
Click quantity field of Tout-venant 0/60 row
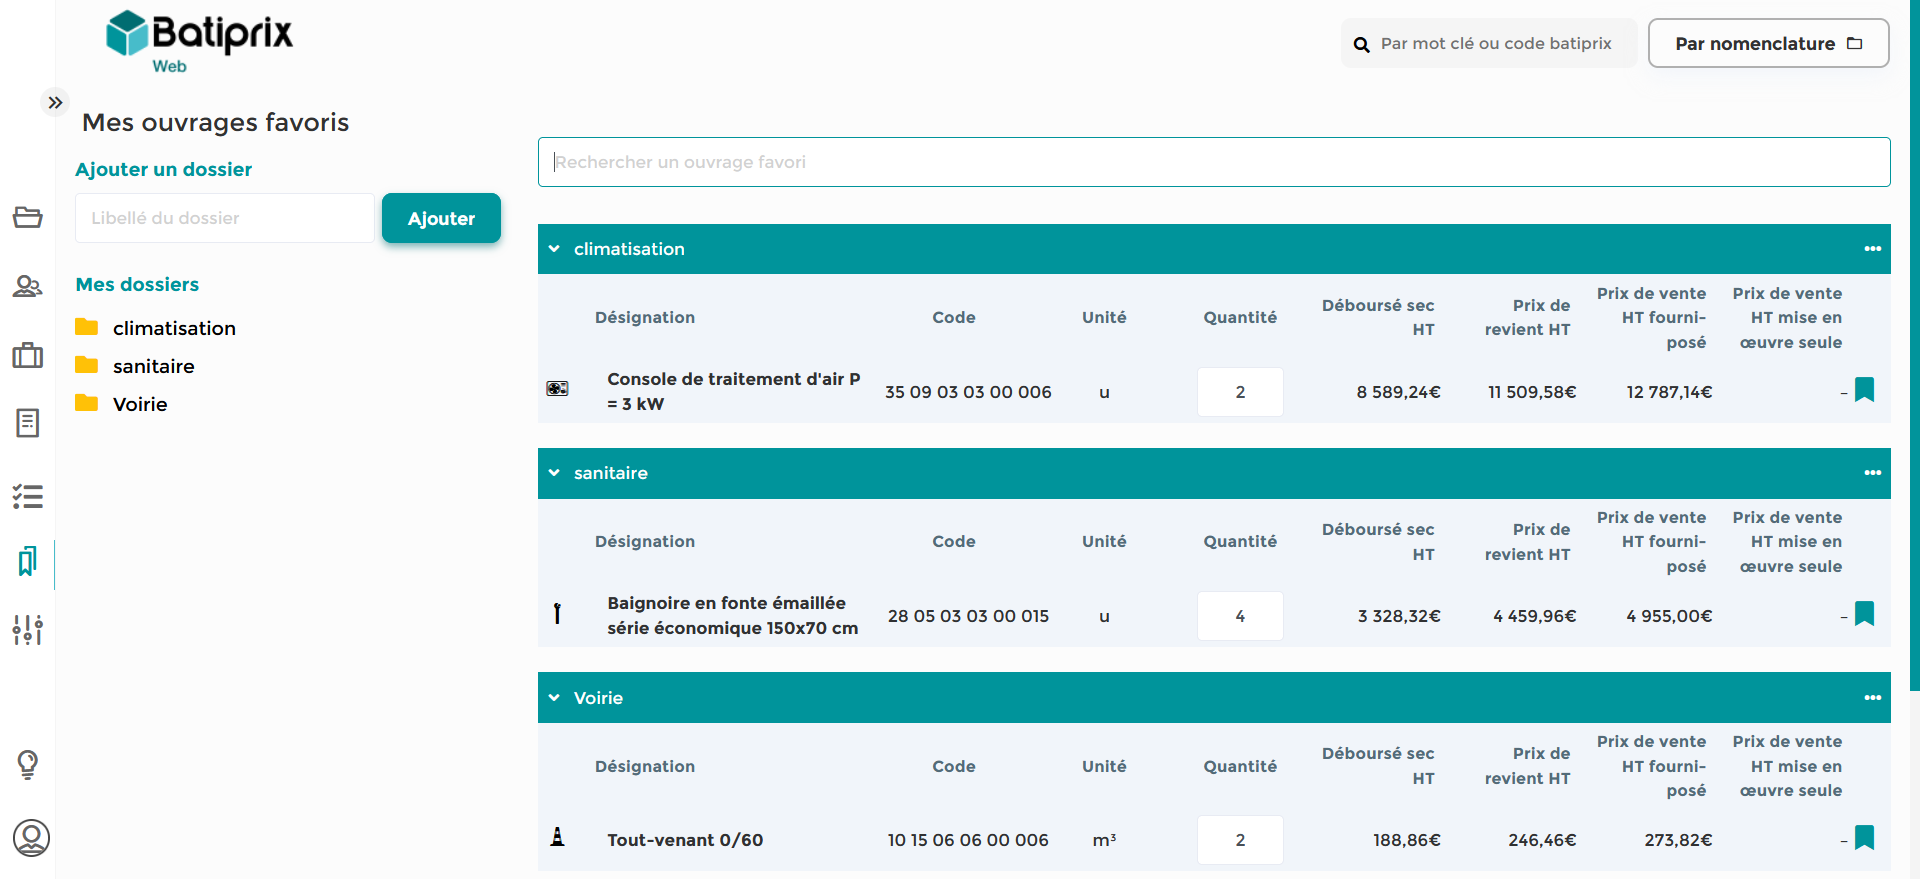[x=1240, y=840]
